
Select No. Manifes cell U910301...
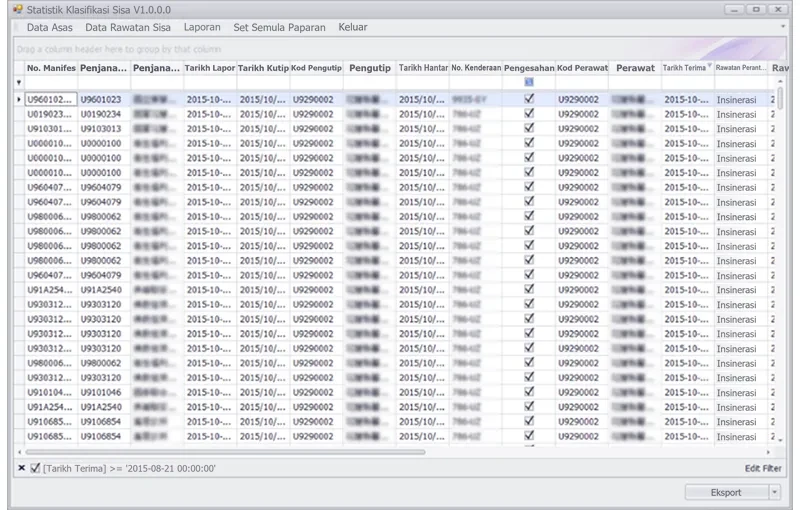tap(51, 129)
